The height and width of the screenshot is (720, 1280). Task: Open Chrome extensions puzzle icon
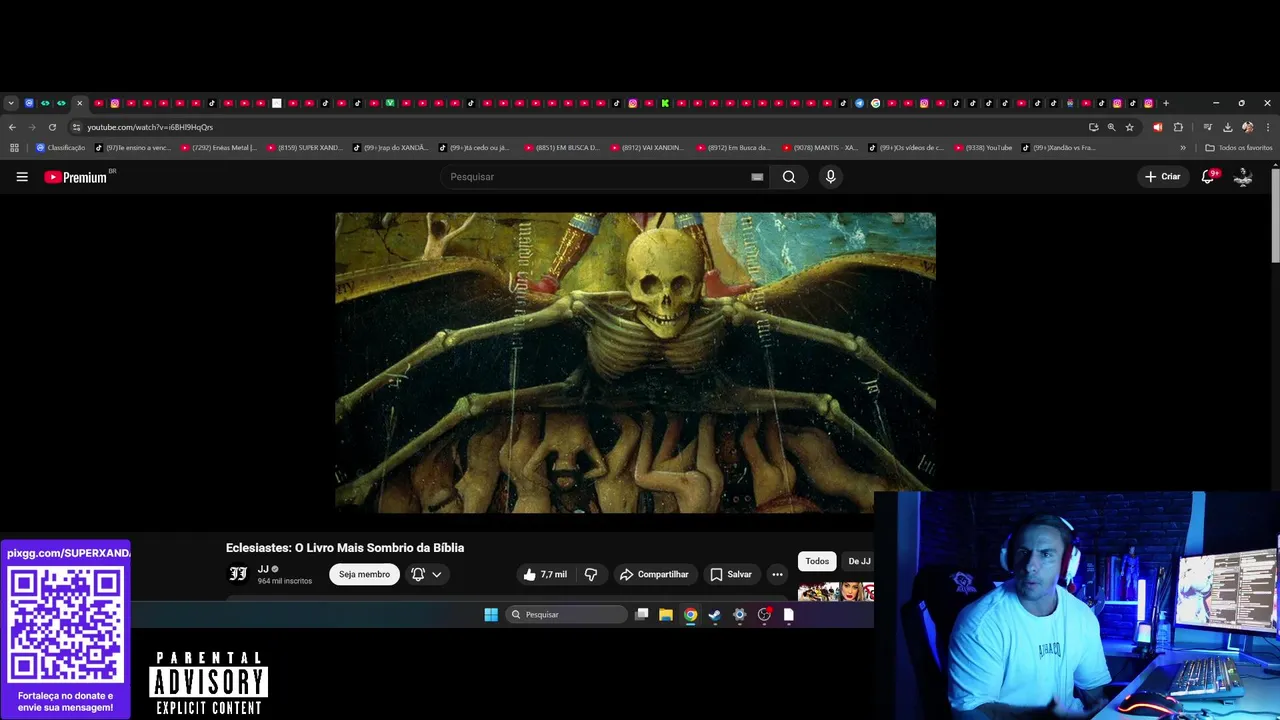1178,127
